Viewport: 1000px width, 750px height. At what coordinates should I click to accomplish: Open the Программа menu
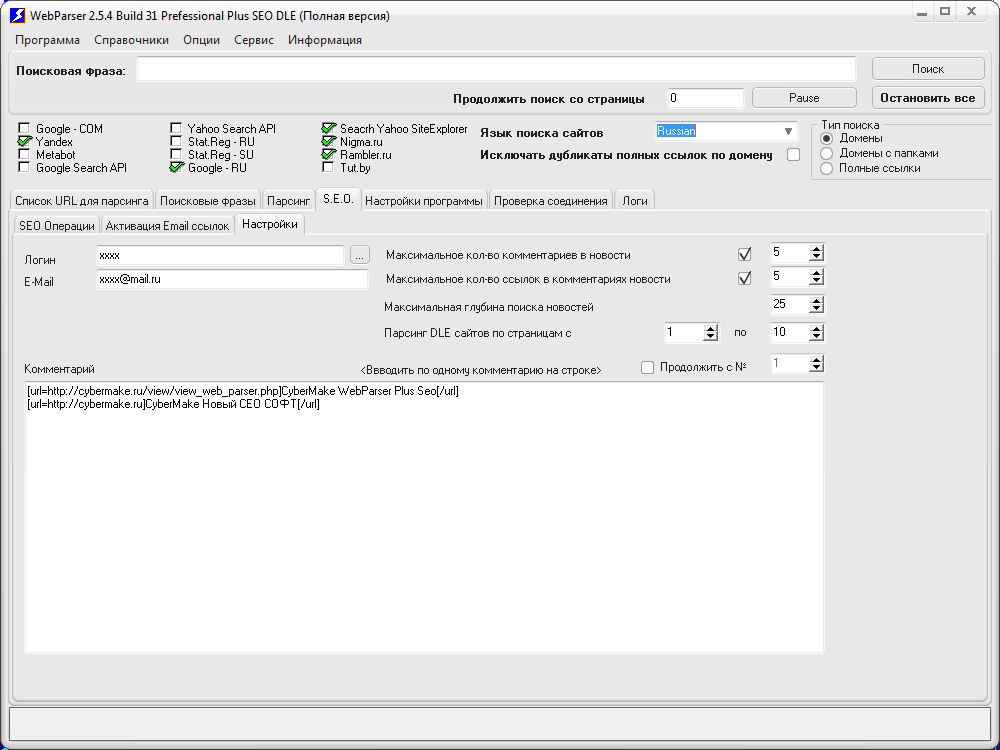coord(47,40)
